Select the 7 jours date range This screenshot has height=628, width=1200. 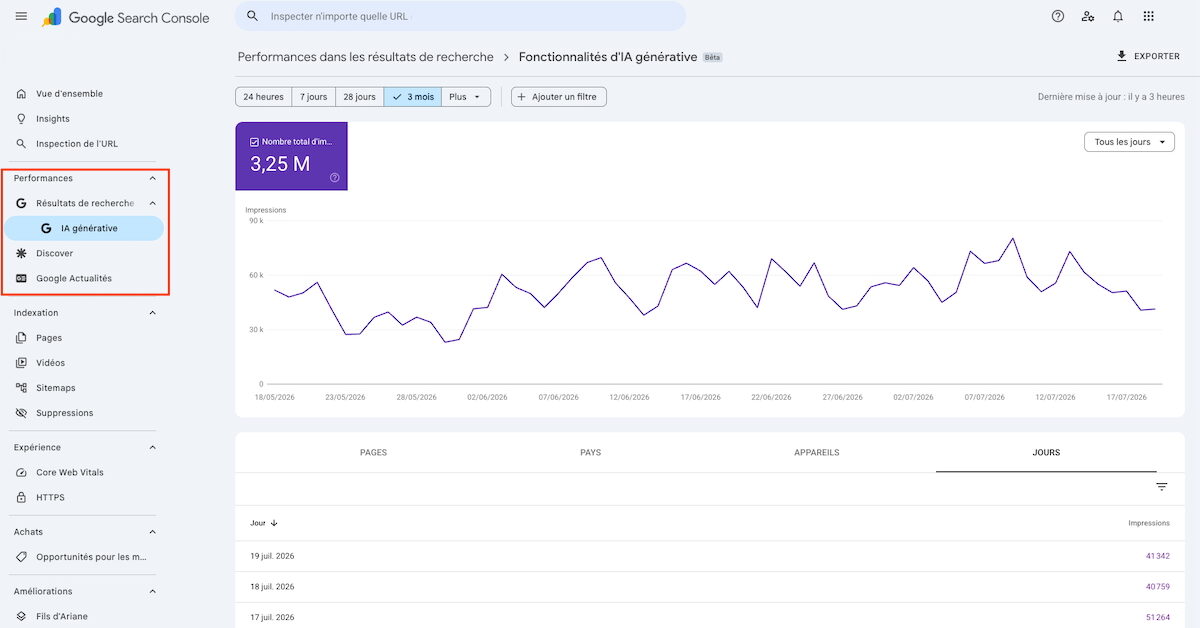click(x=313, y=97)
